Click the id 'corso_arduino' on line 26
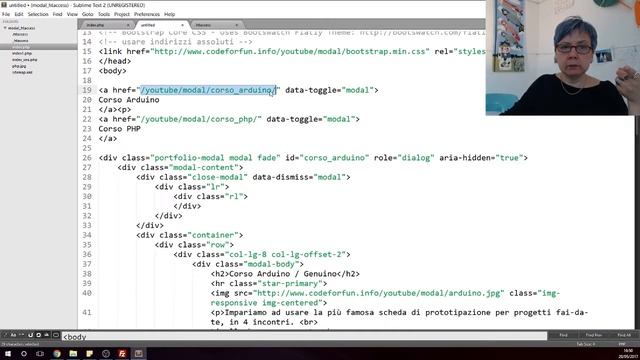The height and width of the screenshot is (360, 640). 334,158
